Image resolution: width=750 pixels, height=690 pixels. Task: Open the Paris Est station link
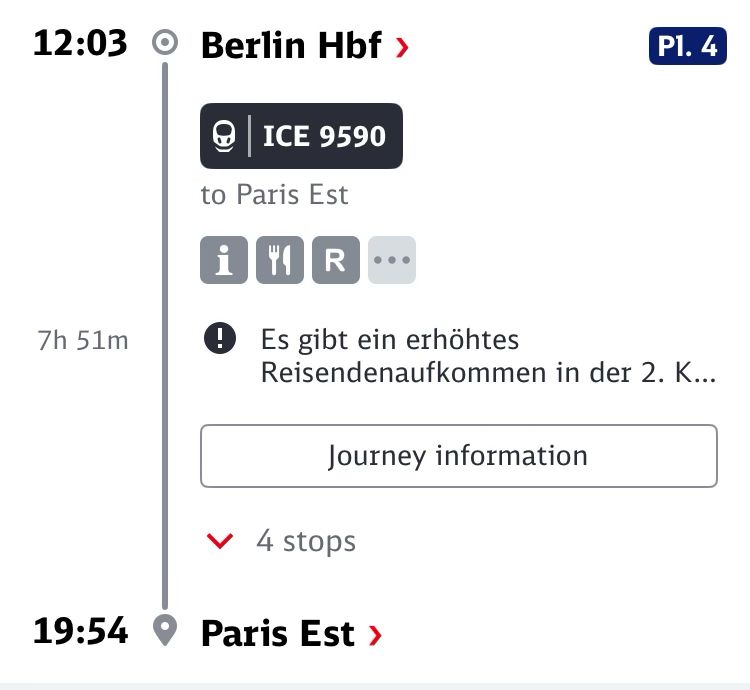[278, 634]
